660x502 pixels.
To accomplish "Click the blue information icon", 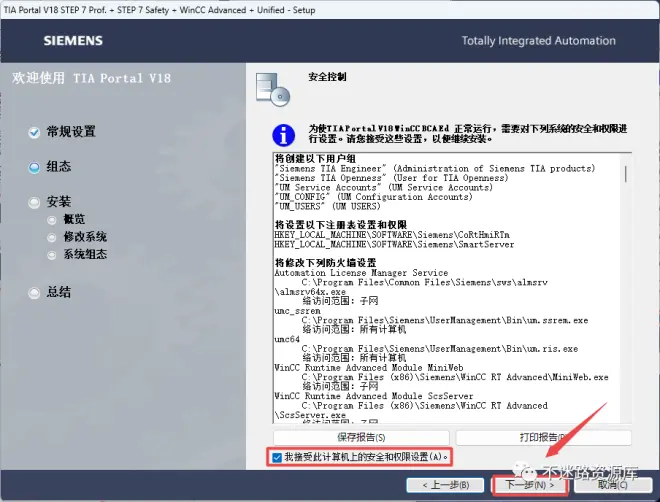I will (x=284, y=135).
